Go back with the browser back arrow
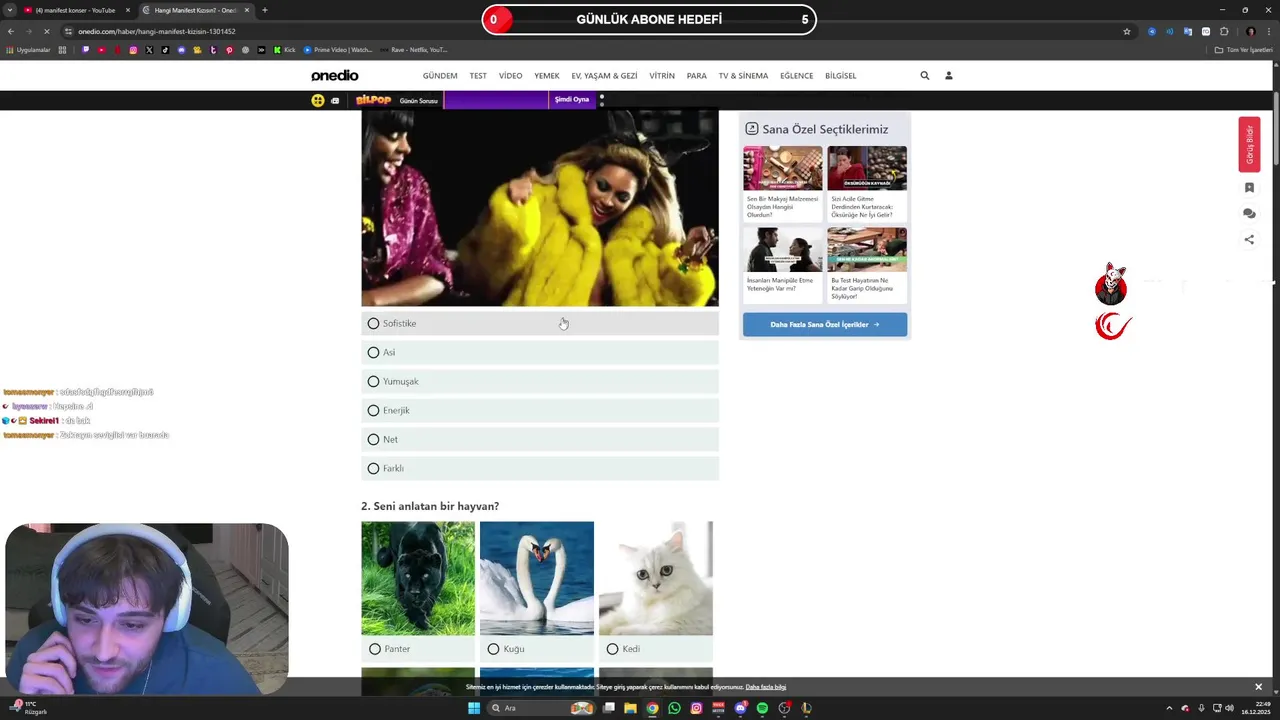 11,31
